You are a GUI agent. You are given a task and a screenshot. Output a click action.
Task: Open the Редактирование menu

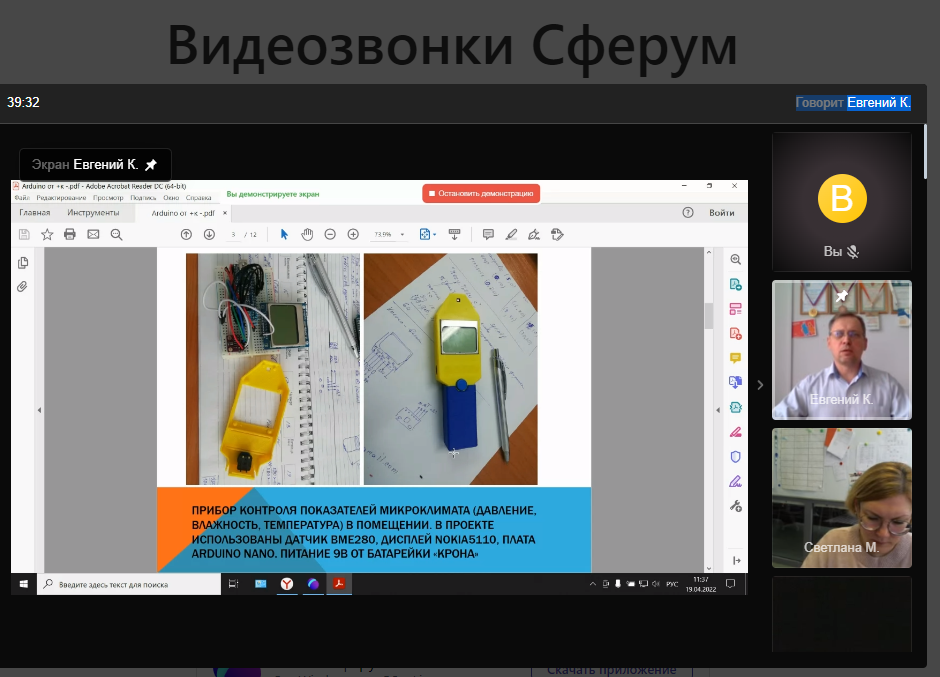click(x=61, y=197)
